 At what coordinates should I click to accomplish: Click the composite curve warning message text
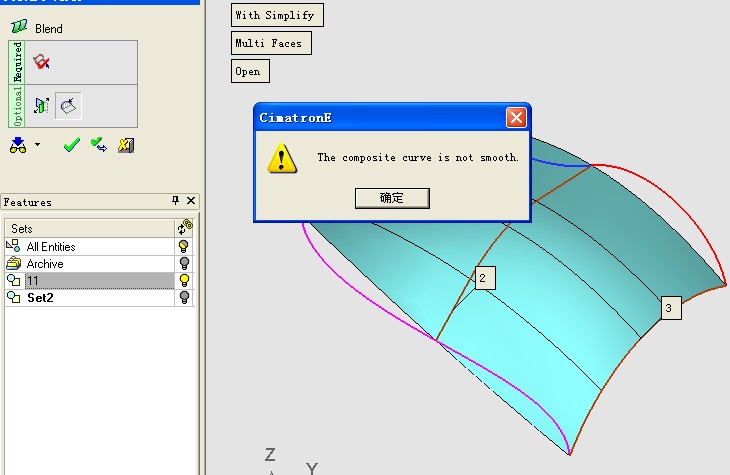418,157
